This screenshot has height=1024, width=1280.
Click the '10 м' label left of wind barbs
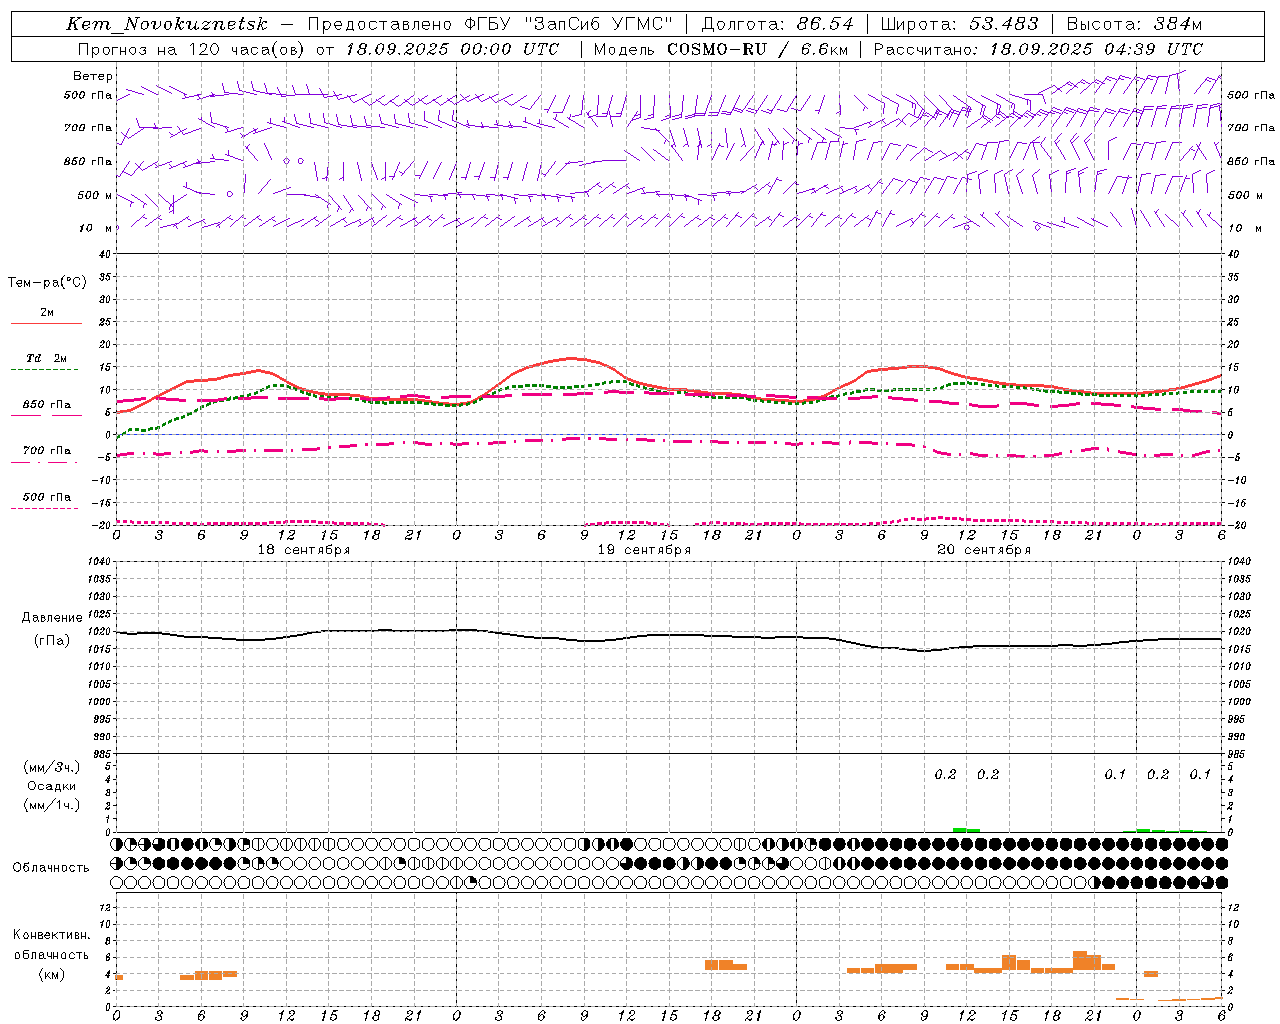95,228
